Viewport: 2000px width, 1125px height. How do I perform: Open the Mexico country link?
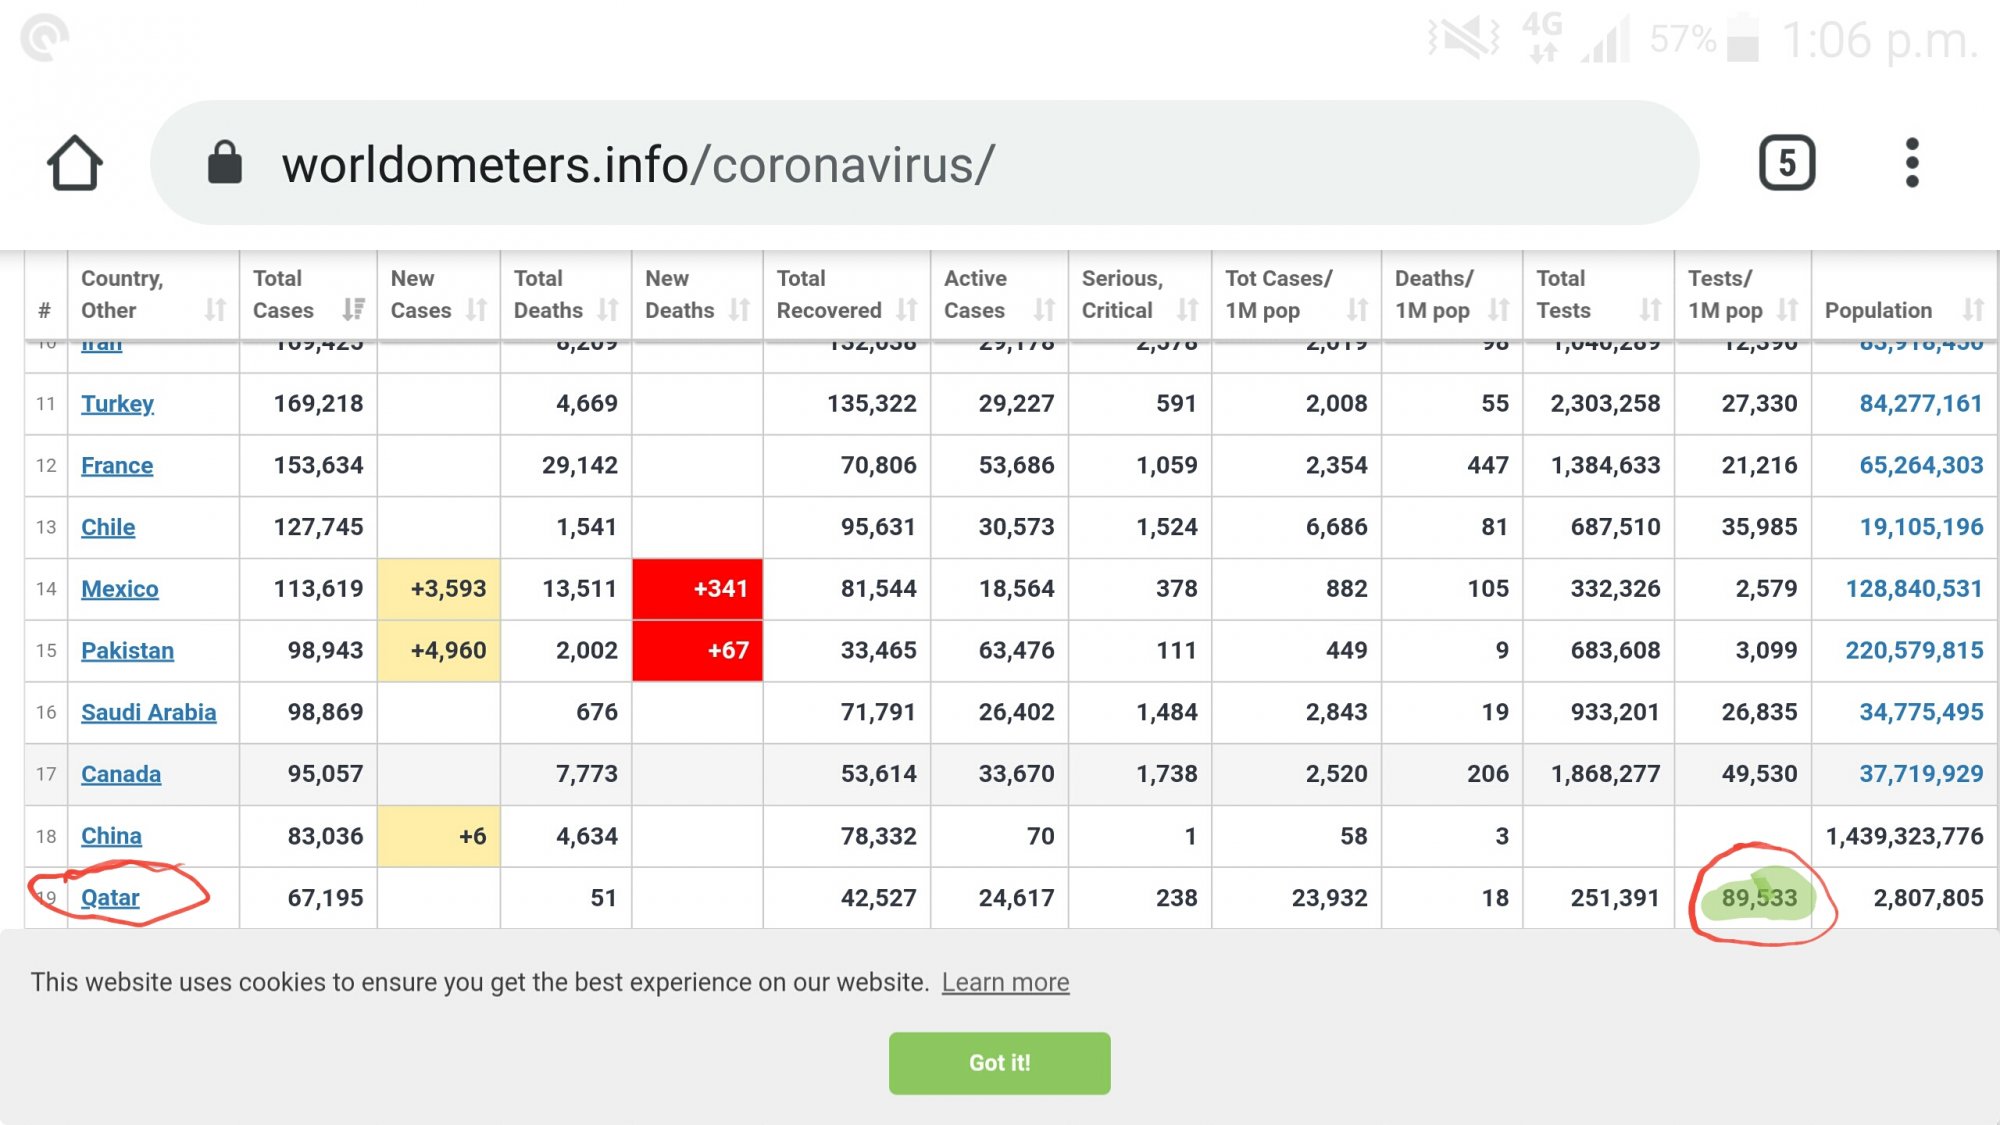(x=120, y=589)
